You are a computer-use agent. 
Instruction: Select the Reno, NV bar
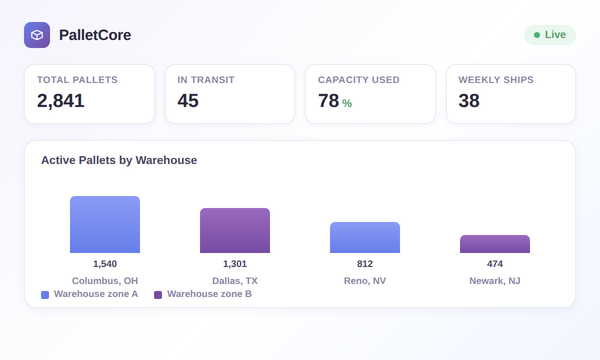point(365,237)
